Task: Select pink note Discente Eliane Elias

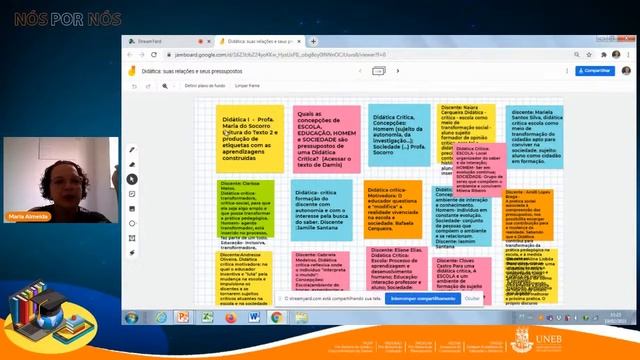Action: point(397,269)
